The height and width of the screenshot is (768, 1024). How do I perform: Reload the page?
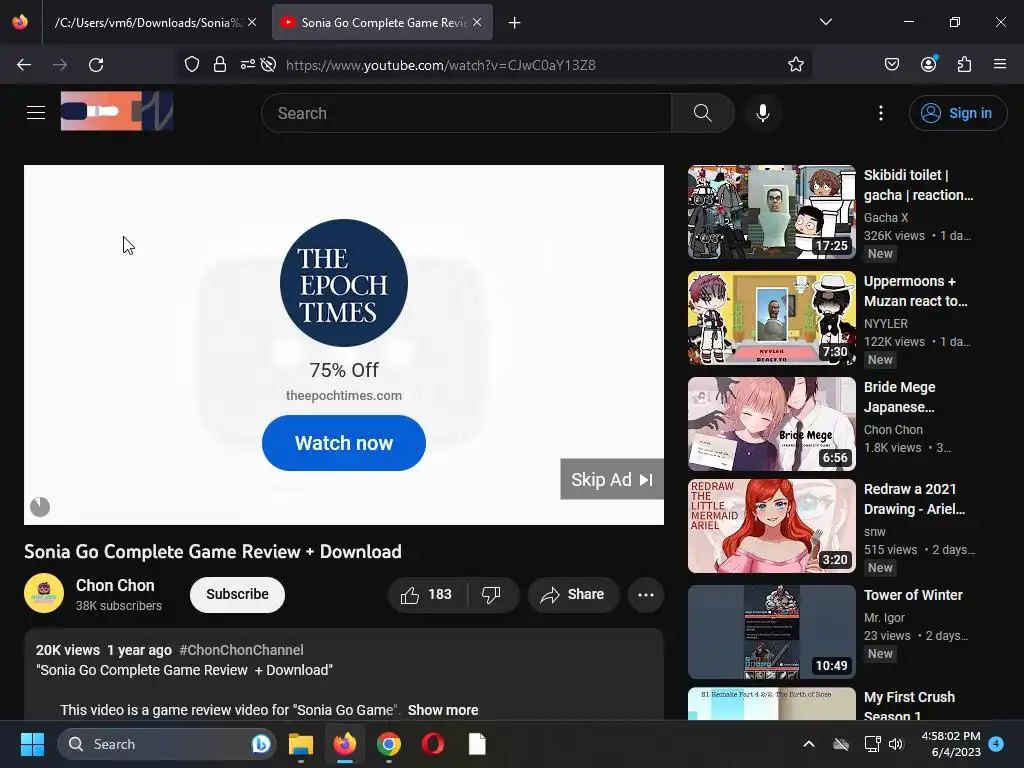coord(96,65)
